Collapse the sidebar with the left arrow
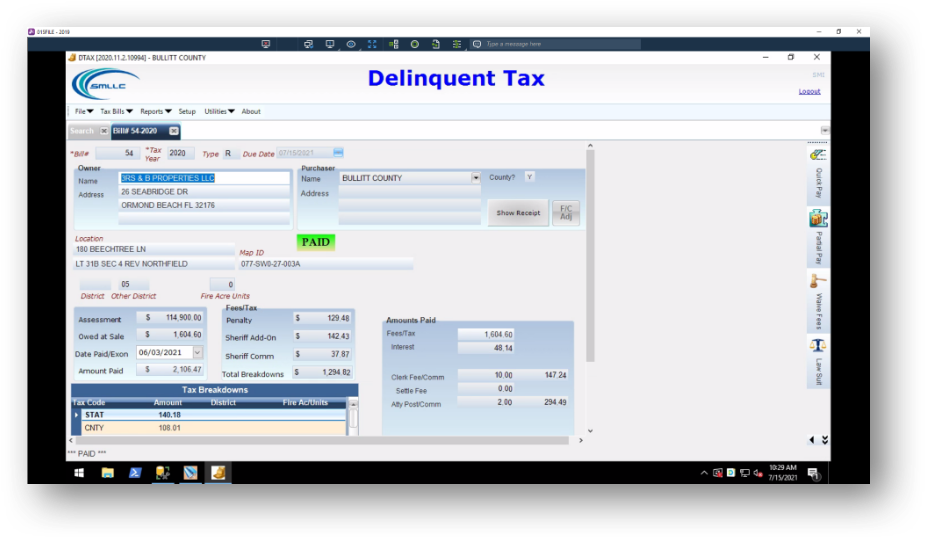926x540 pixels. click(811, 440)
